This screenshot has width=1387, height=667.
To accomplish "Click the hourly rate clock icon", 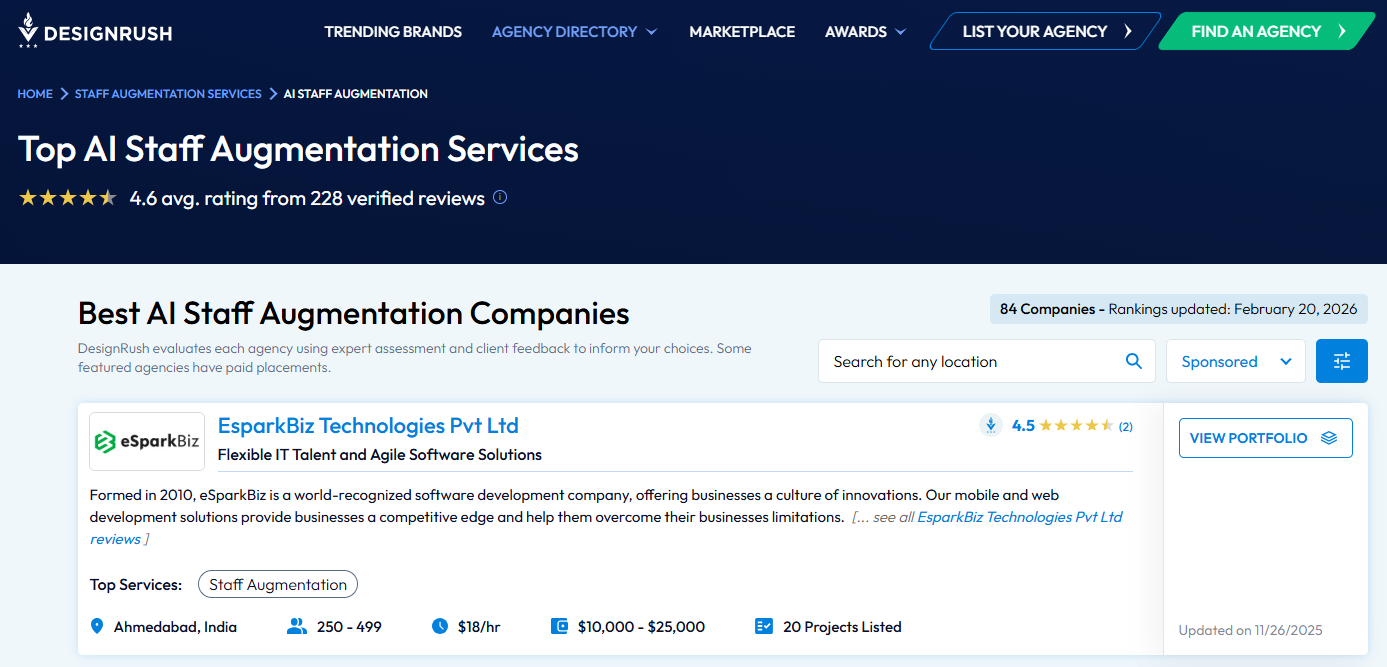I will pyautogui.click(x=440, y=627).
